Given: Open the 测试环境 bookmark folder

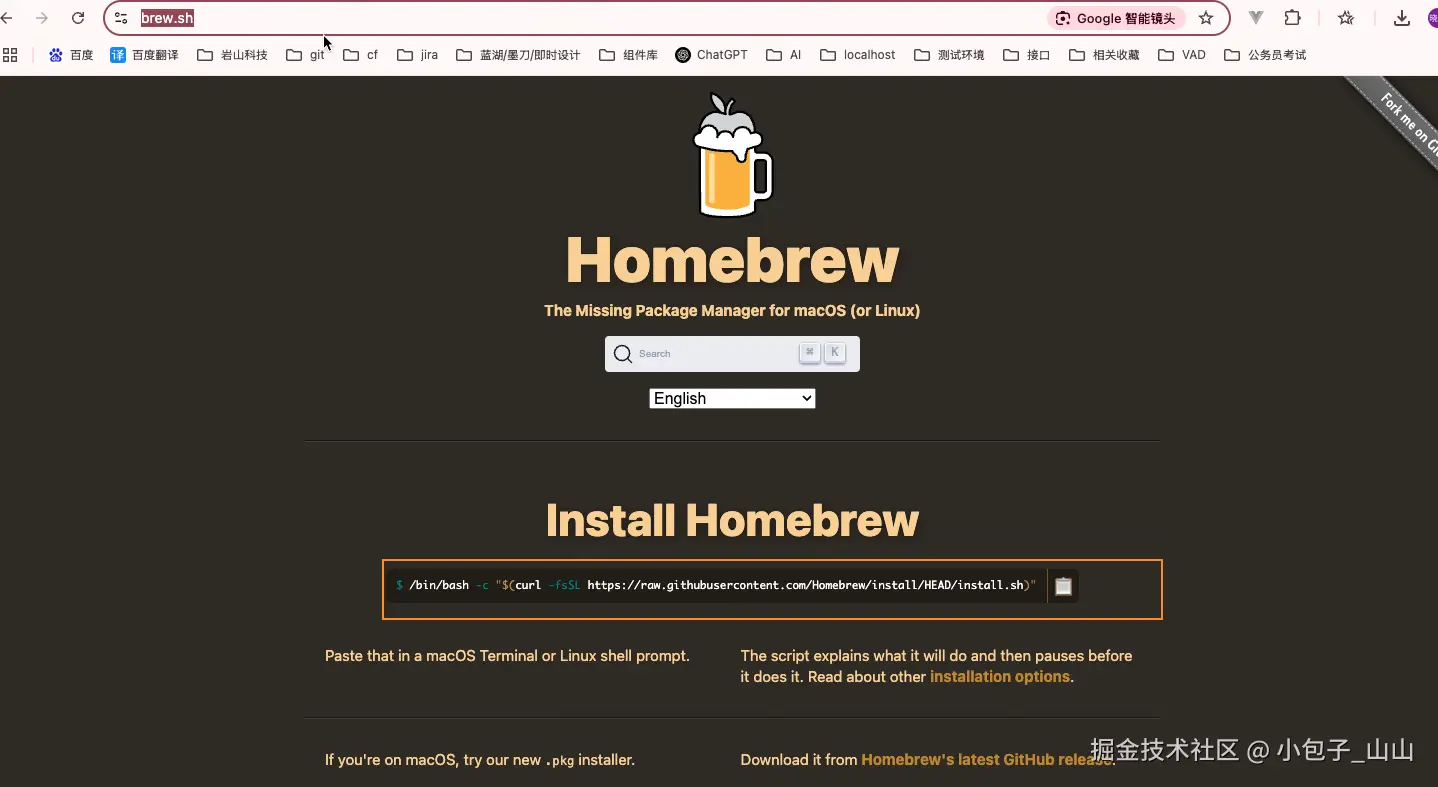Looking at the screenshot, I should pyautogui.click(x=949, y=55).
